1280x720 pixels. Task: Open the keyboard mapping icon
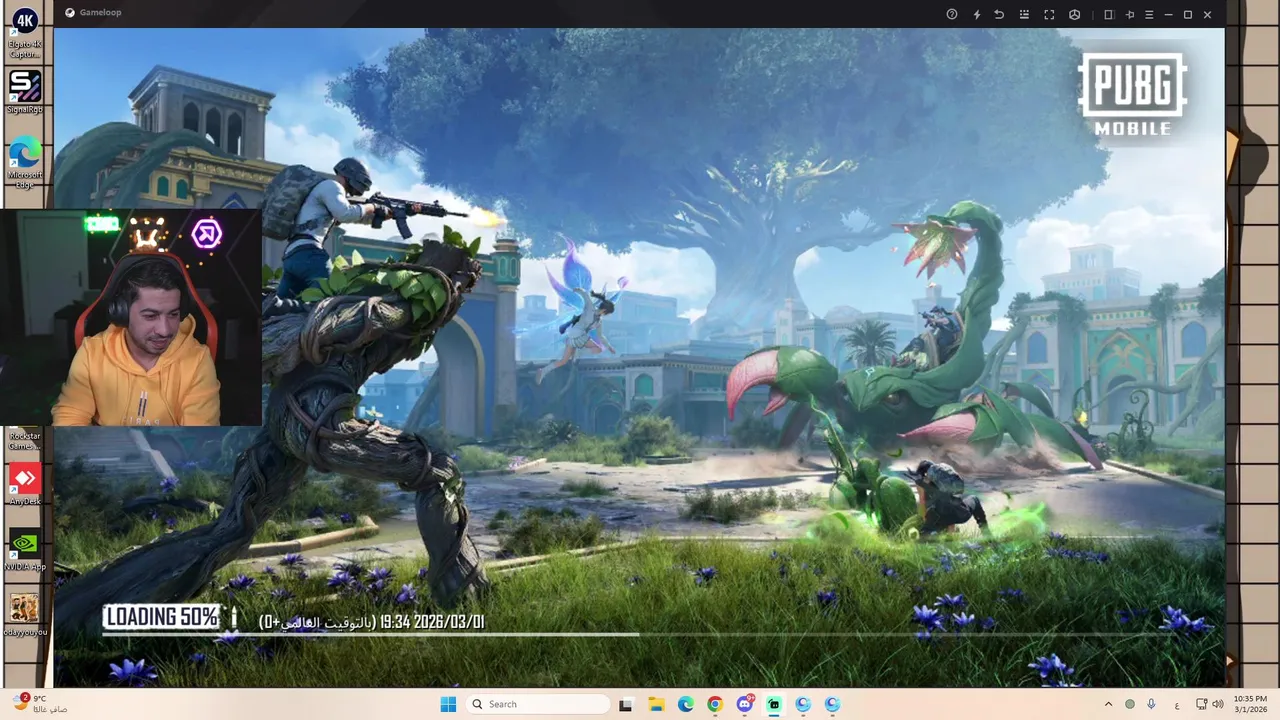(1024, 14)
